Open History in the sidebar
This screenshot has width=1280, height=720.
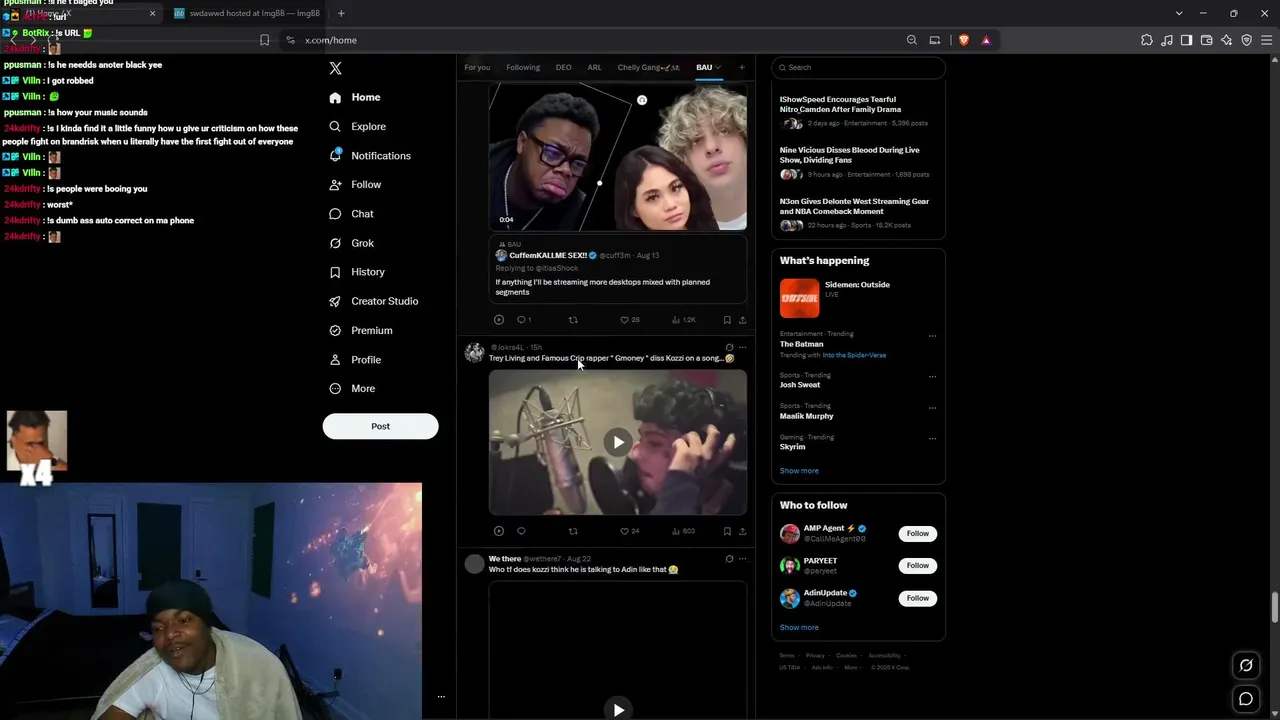(357, 272)
